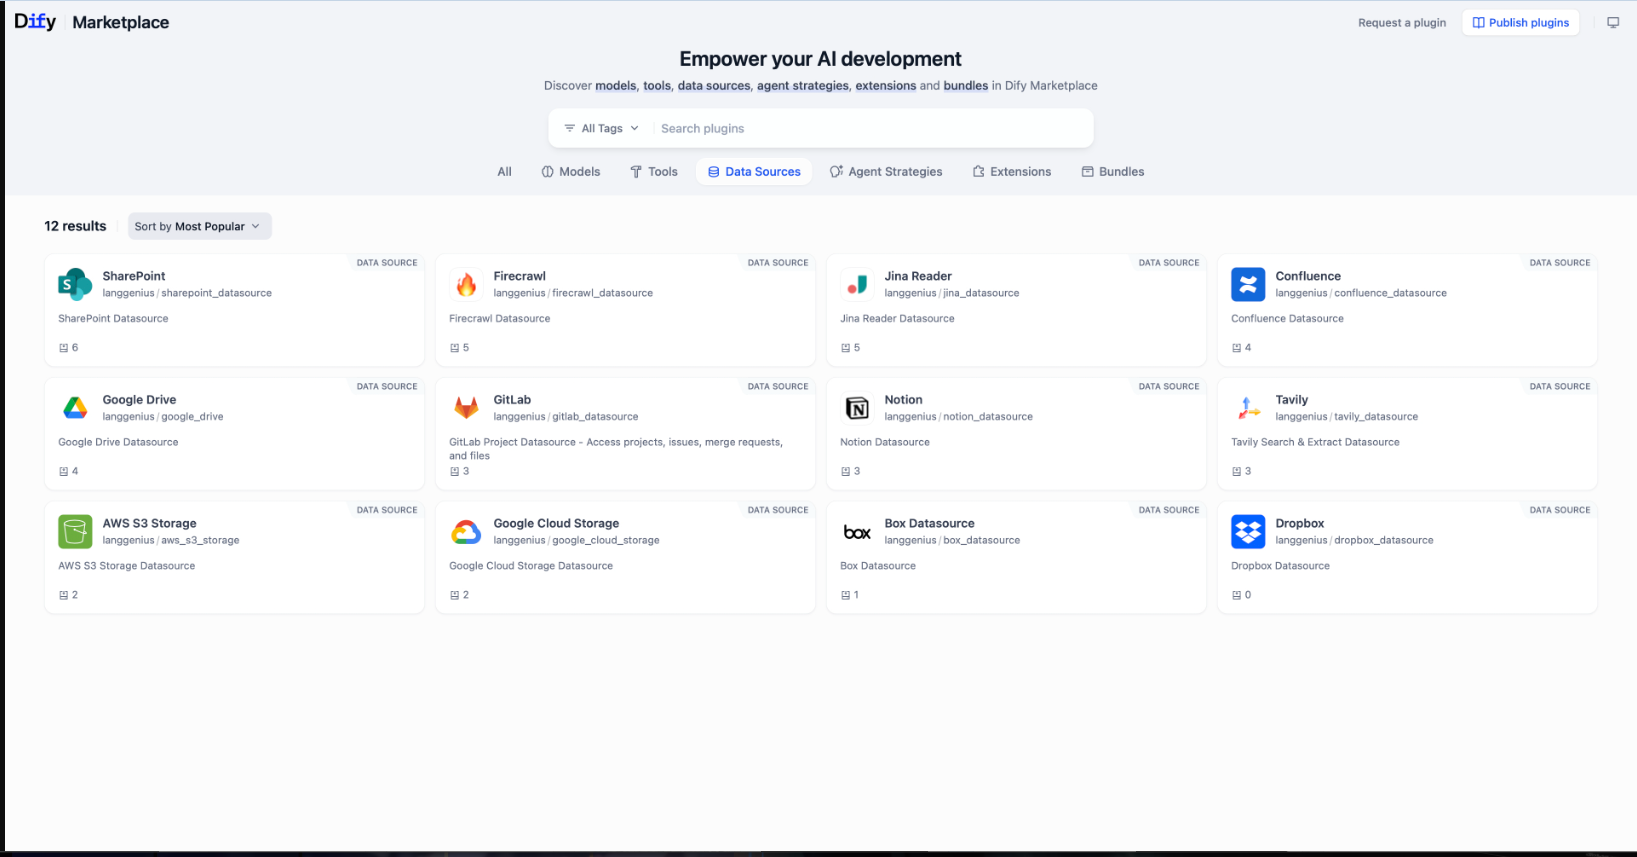Screen dimensions: 1637x857
Task: Open the AWS S3 Storage bucket icon
Action: coord(75,532)
